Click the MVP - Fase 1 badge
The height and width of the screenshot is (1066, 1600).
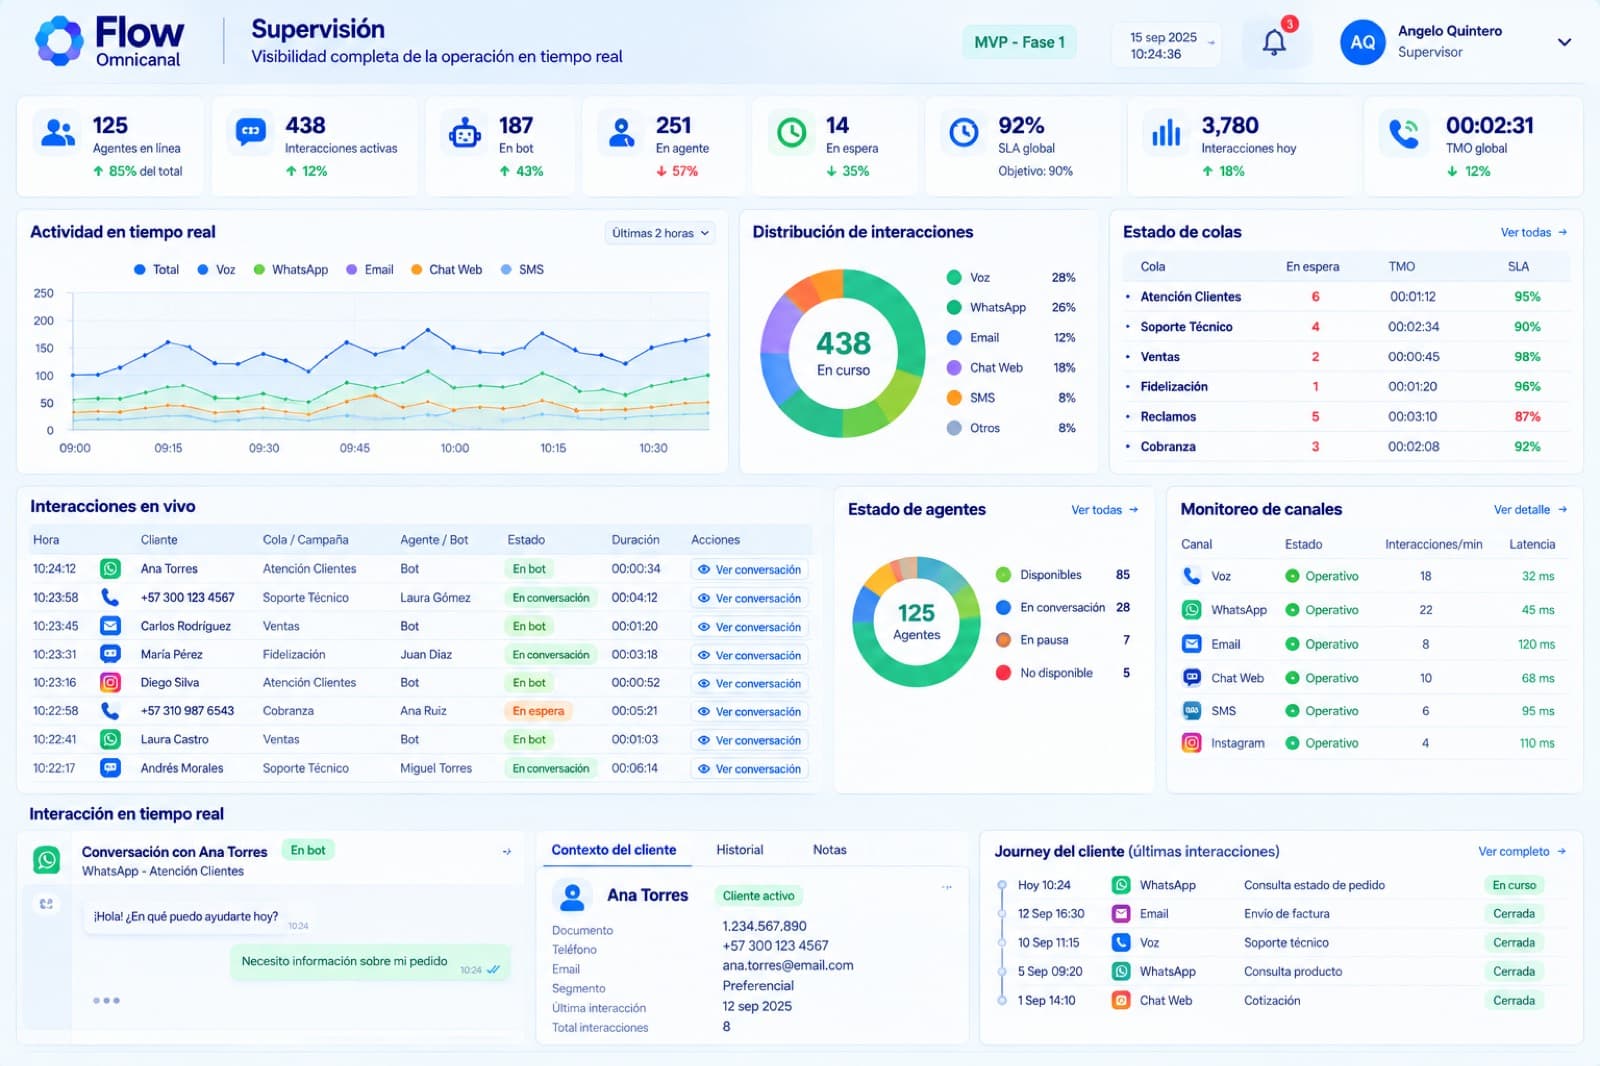(x=1019, y=42)
